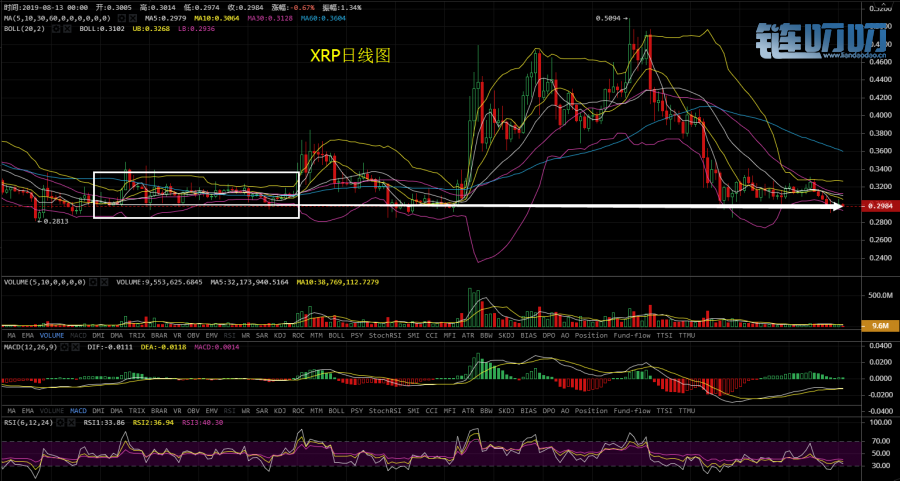This screenshot has height=481, width=900.
Task: Select ROC in the MACD pane indicator bar
Action: tap(298, 411)
